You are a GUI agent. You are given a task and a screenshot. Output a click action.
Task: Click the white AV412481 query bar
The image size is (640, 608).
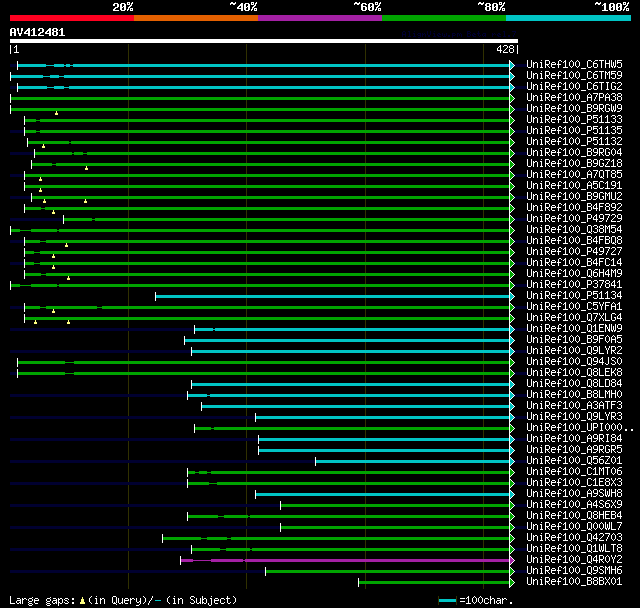[264, 41]
